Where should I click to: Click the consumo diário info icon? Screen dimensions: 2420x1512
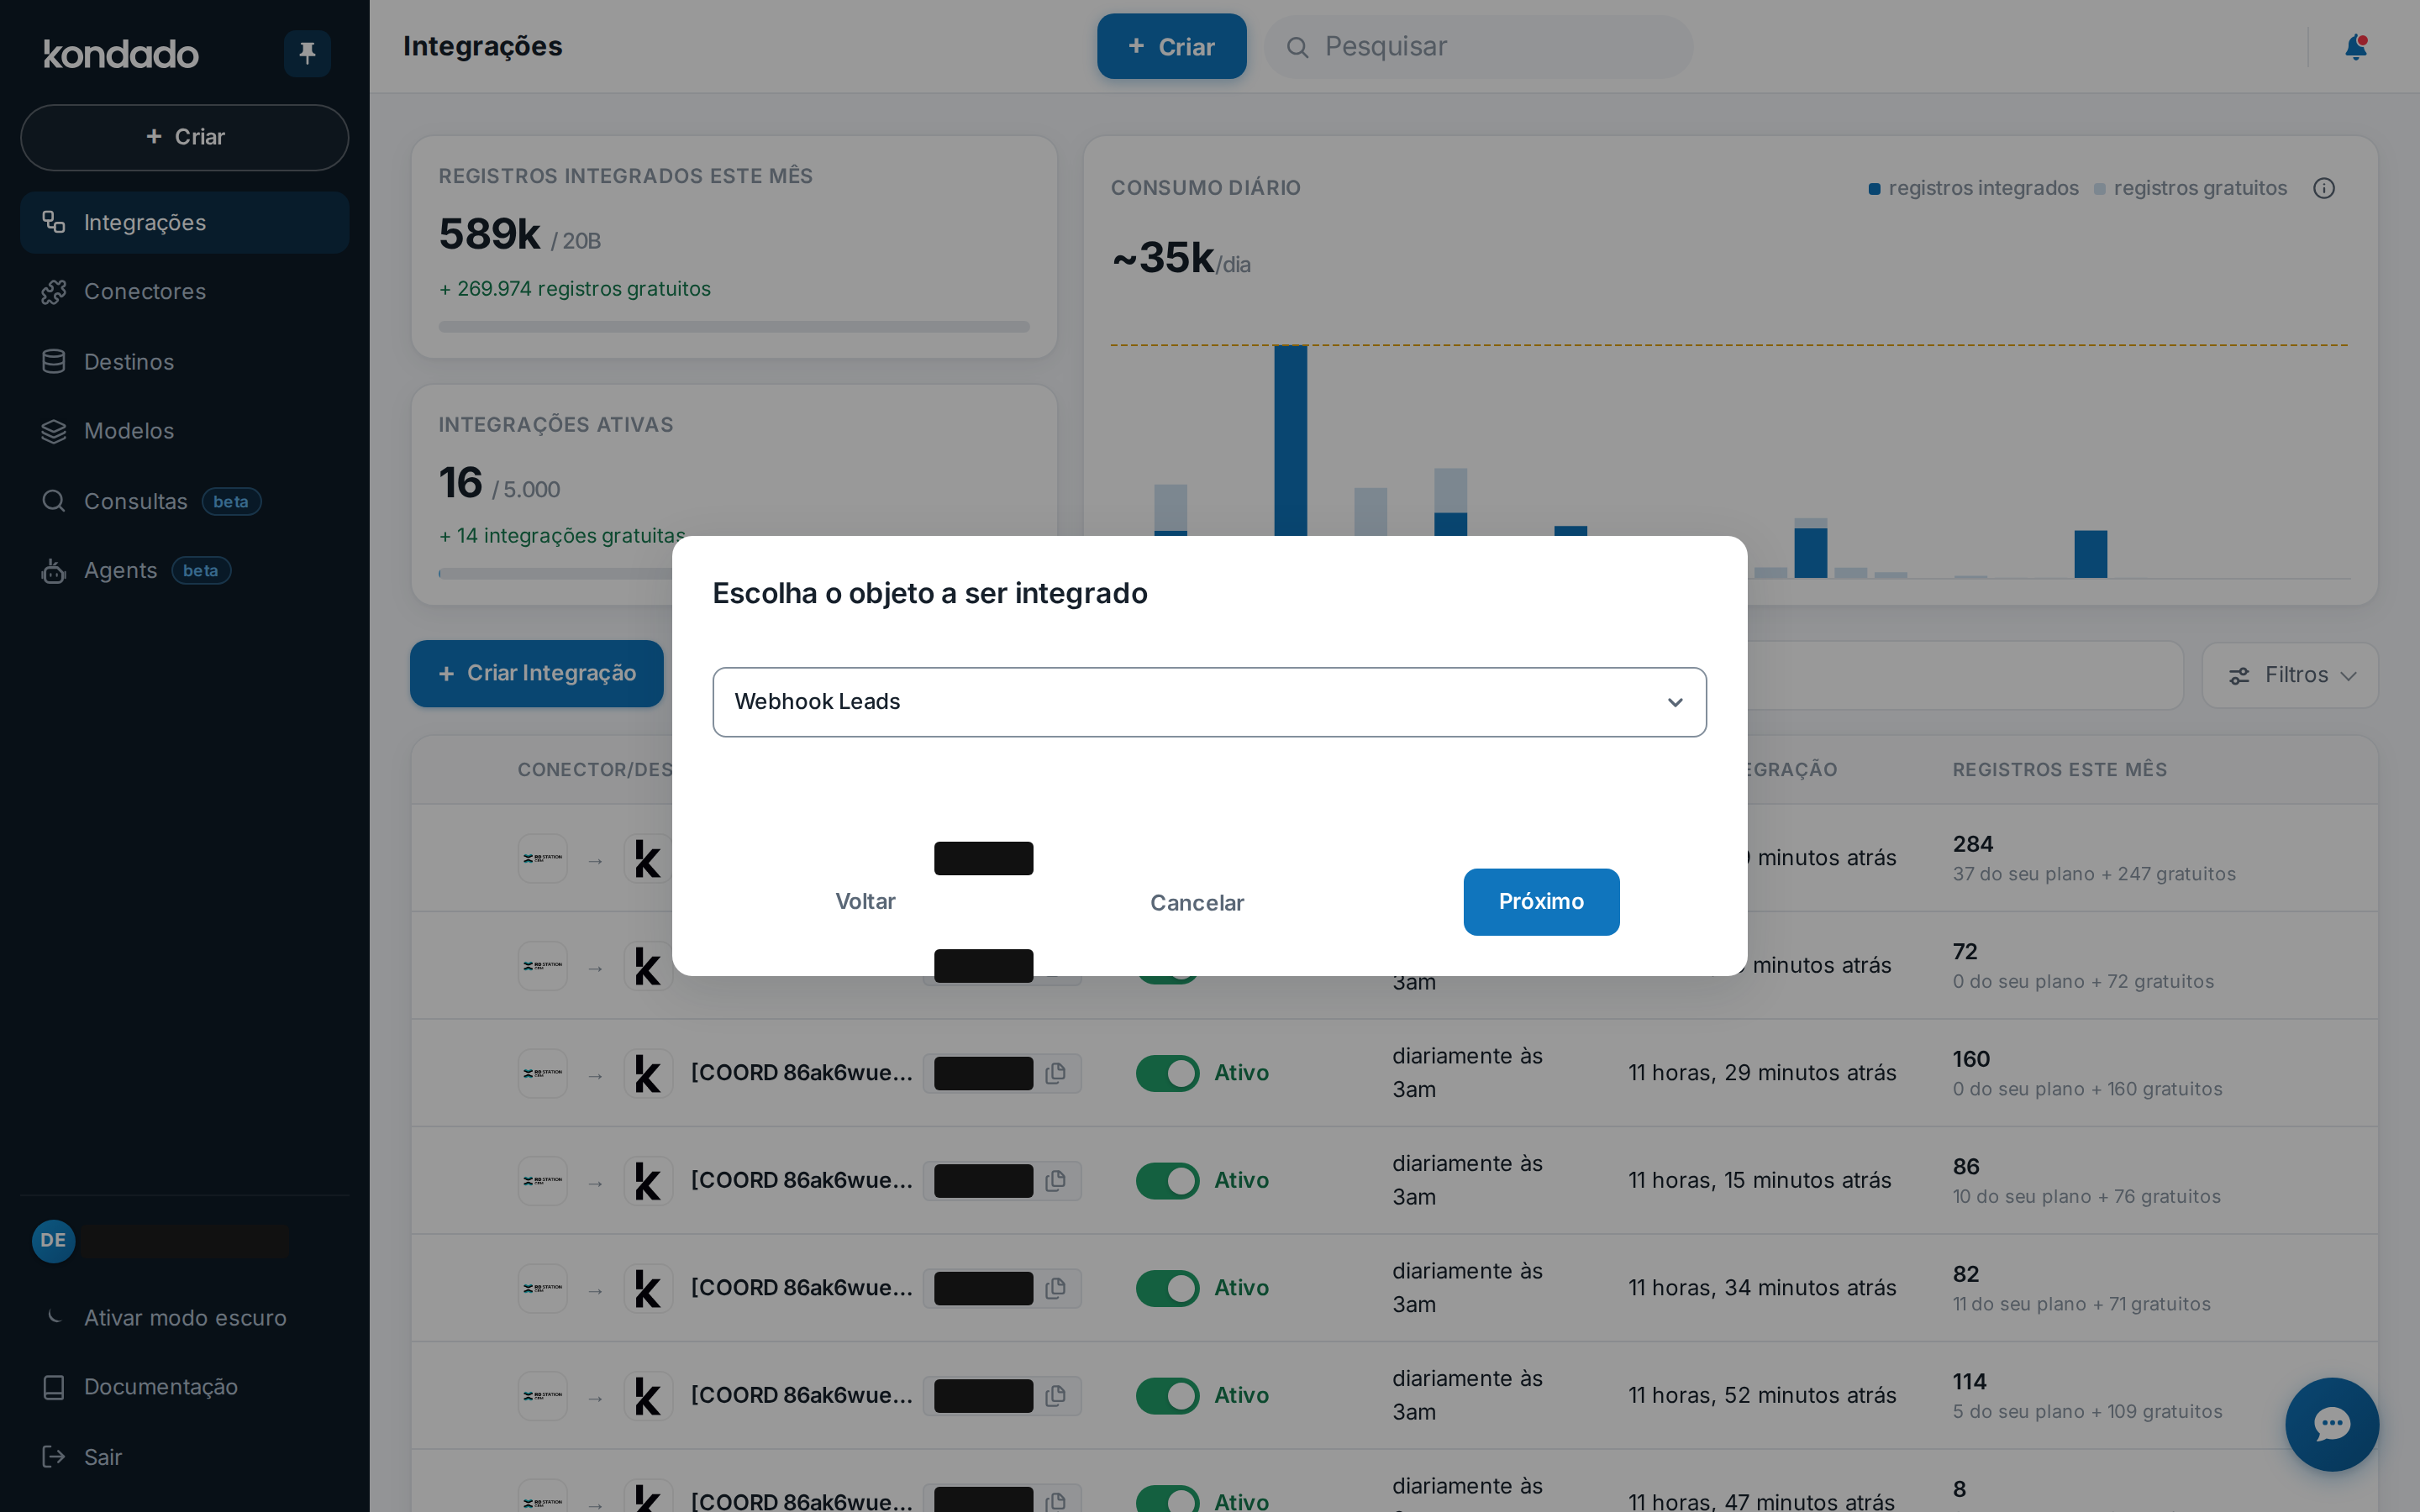[2323, 188]
